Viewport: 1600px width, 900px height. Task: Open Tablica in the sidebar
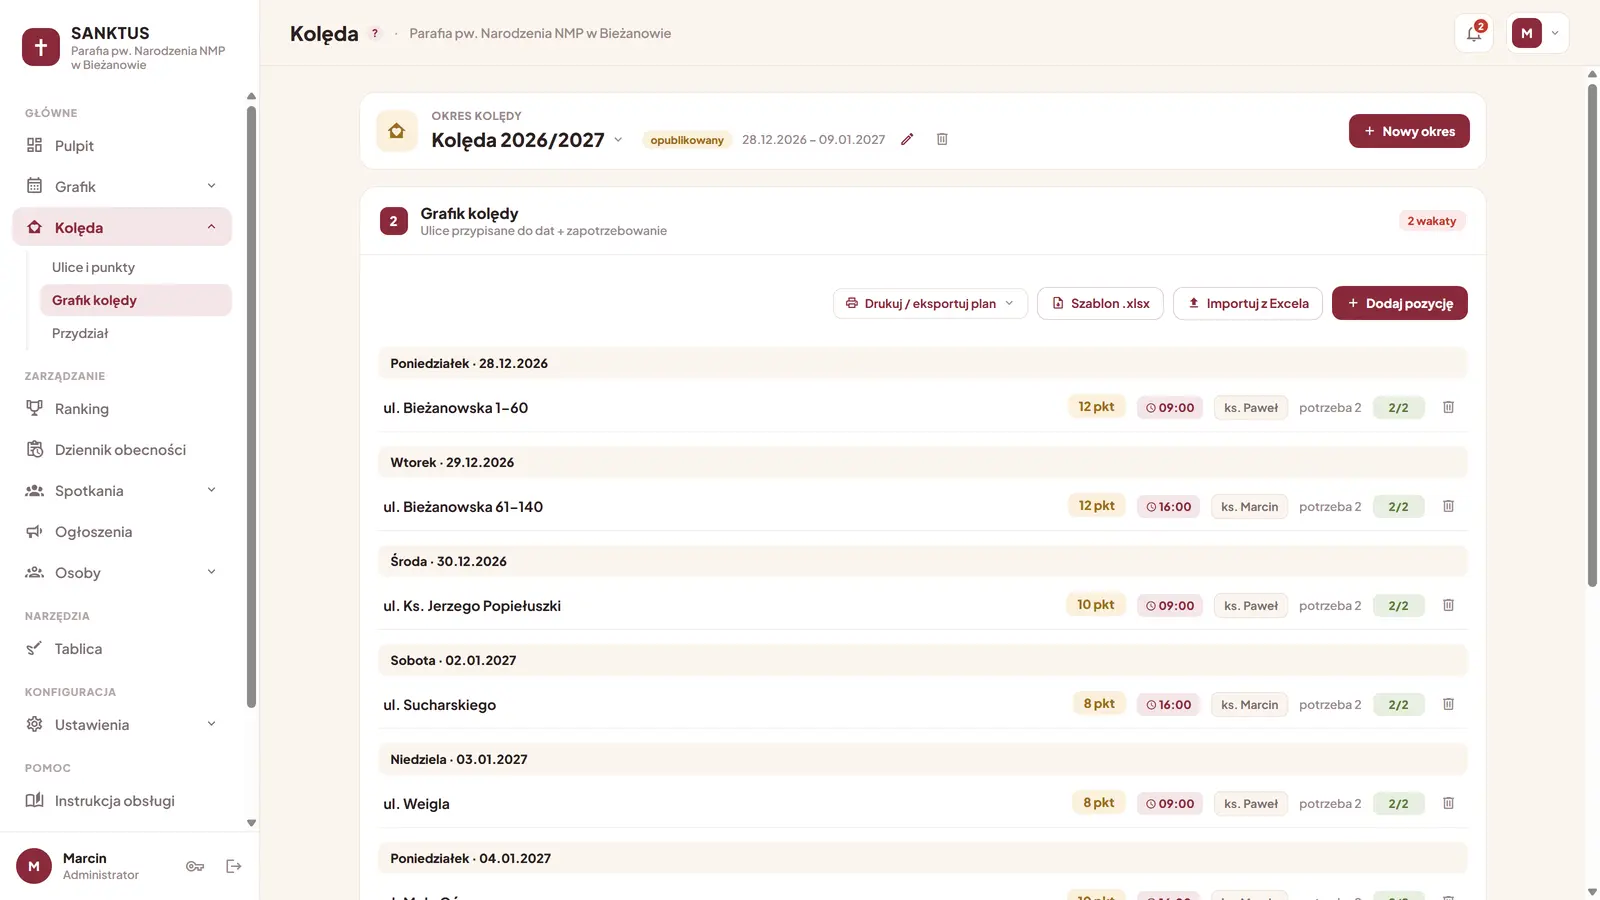click(x=122, y=648)
